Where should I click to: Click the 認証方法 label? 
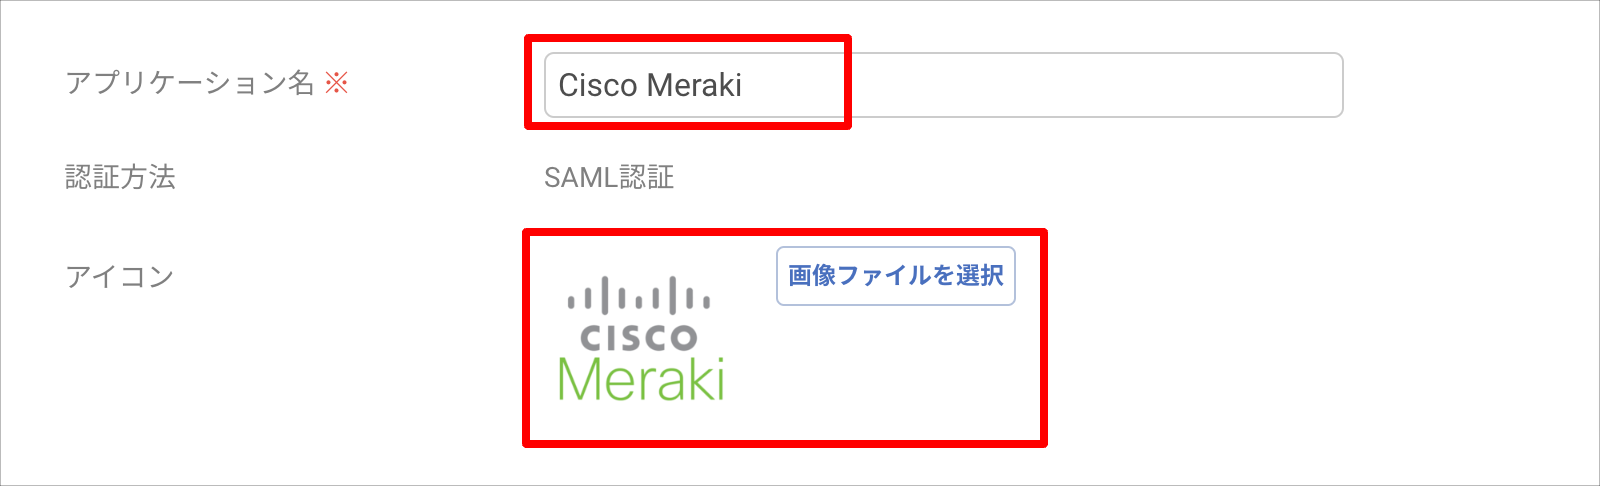click(x=121, y=177)
